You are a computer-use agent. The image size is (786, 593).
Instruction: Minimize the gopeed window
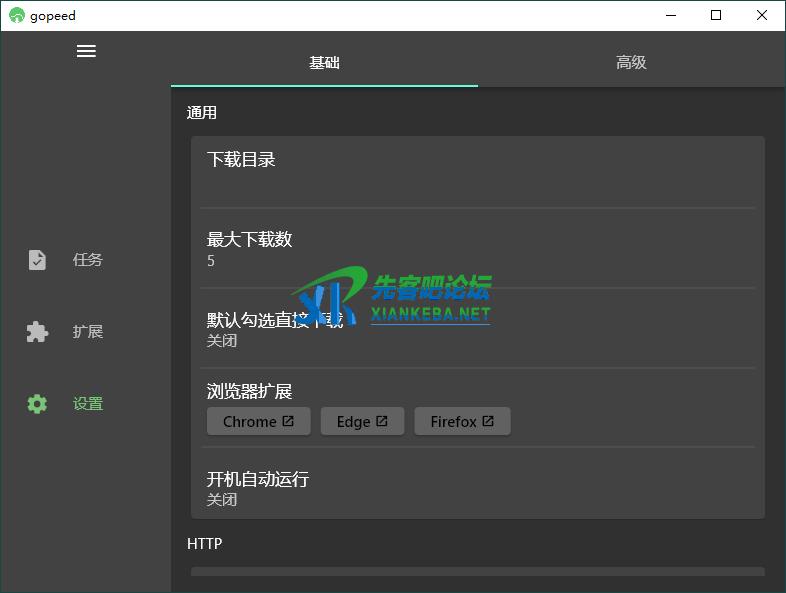tap(670, 15)
